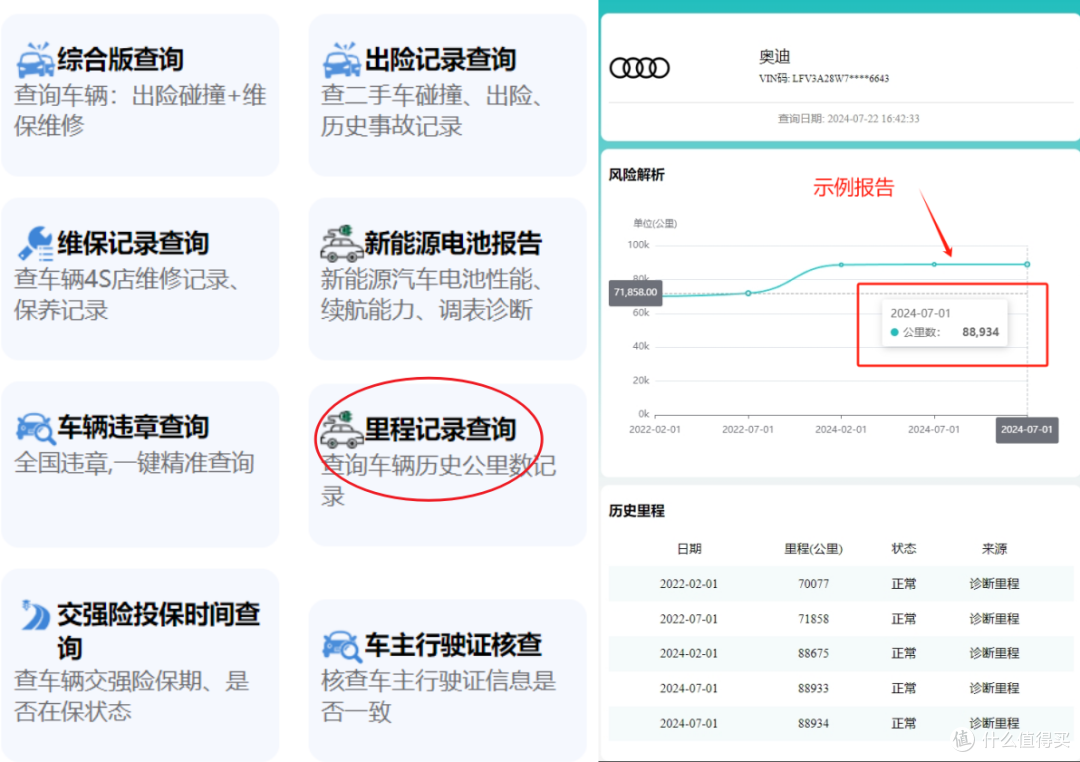The height and width of the screenshot is (762, 1080).
Task: Click the 查询日期 2024-07-22 timestamp
Action: [849, 119]
